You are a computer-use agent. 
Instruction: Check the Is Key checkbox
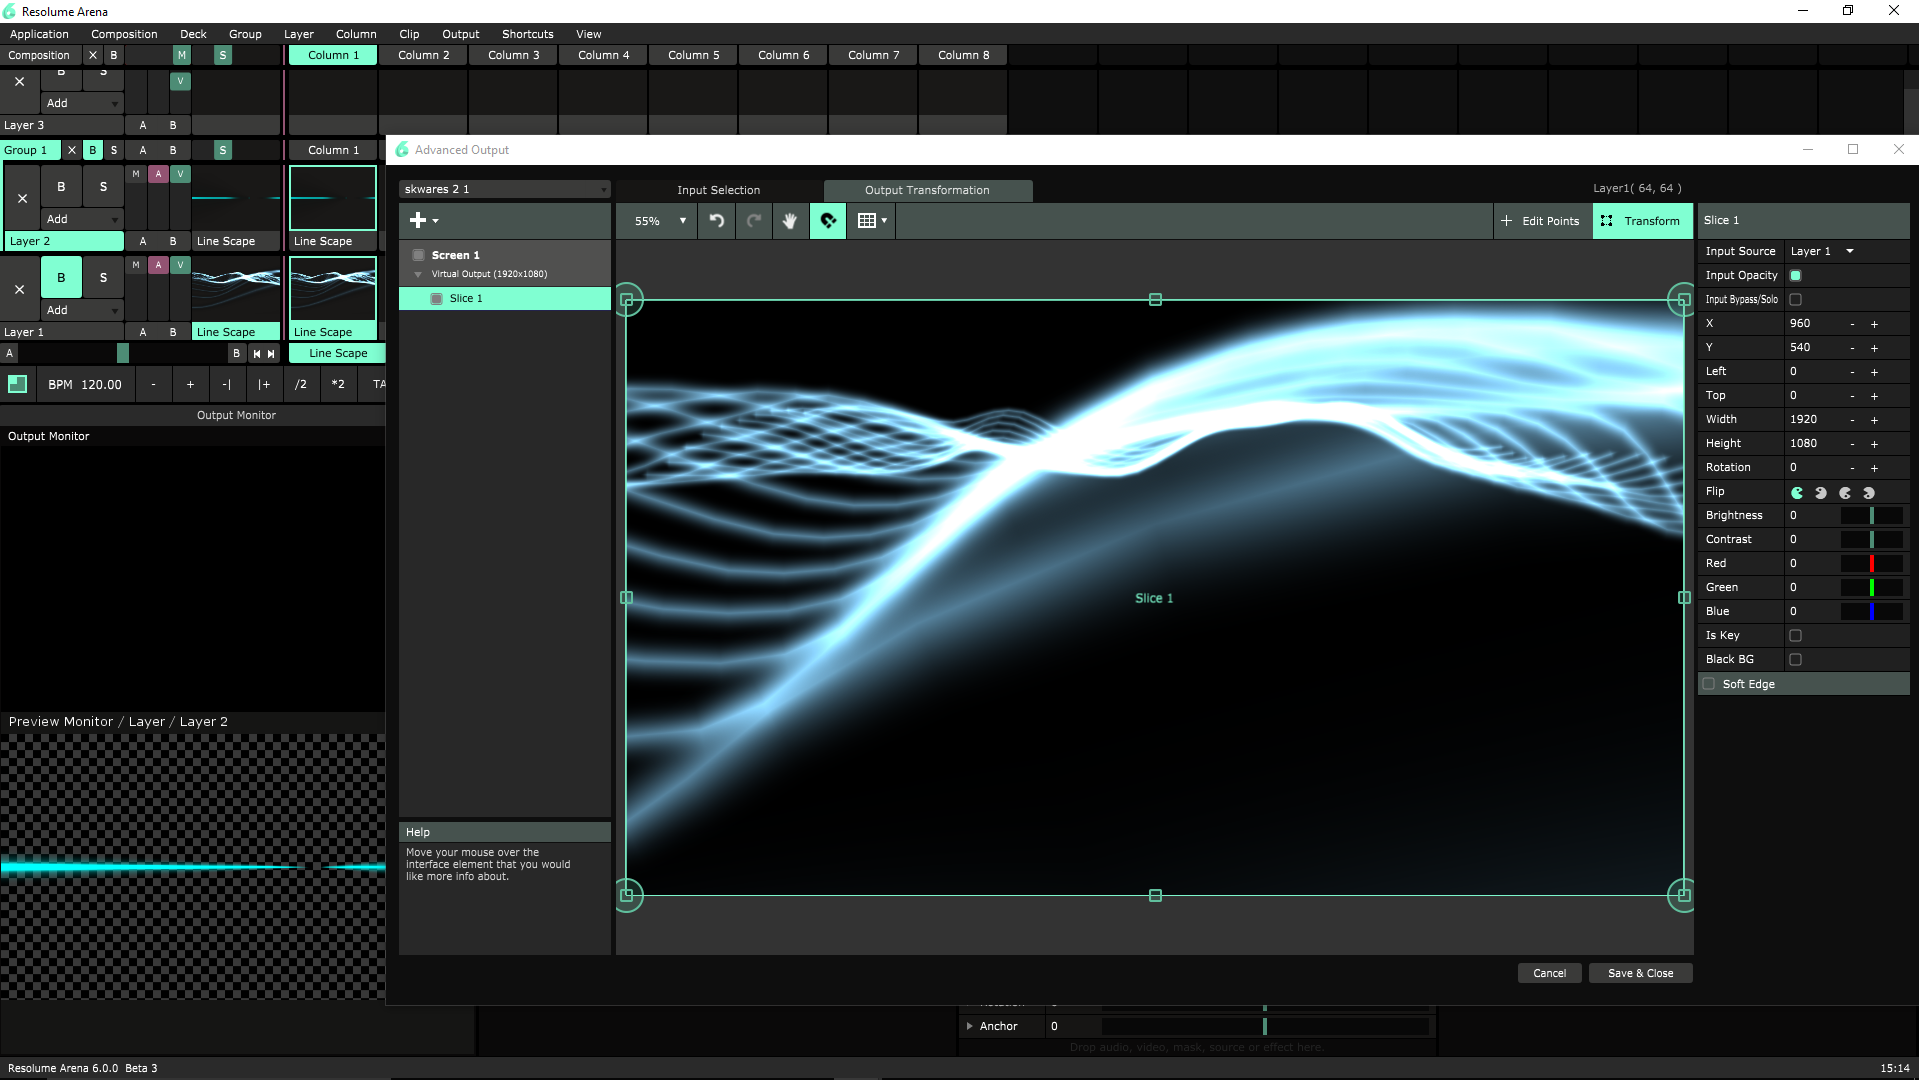click(1795, 636)
